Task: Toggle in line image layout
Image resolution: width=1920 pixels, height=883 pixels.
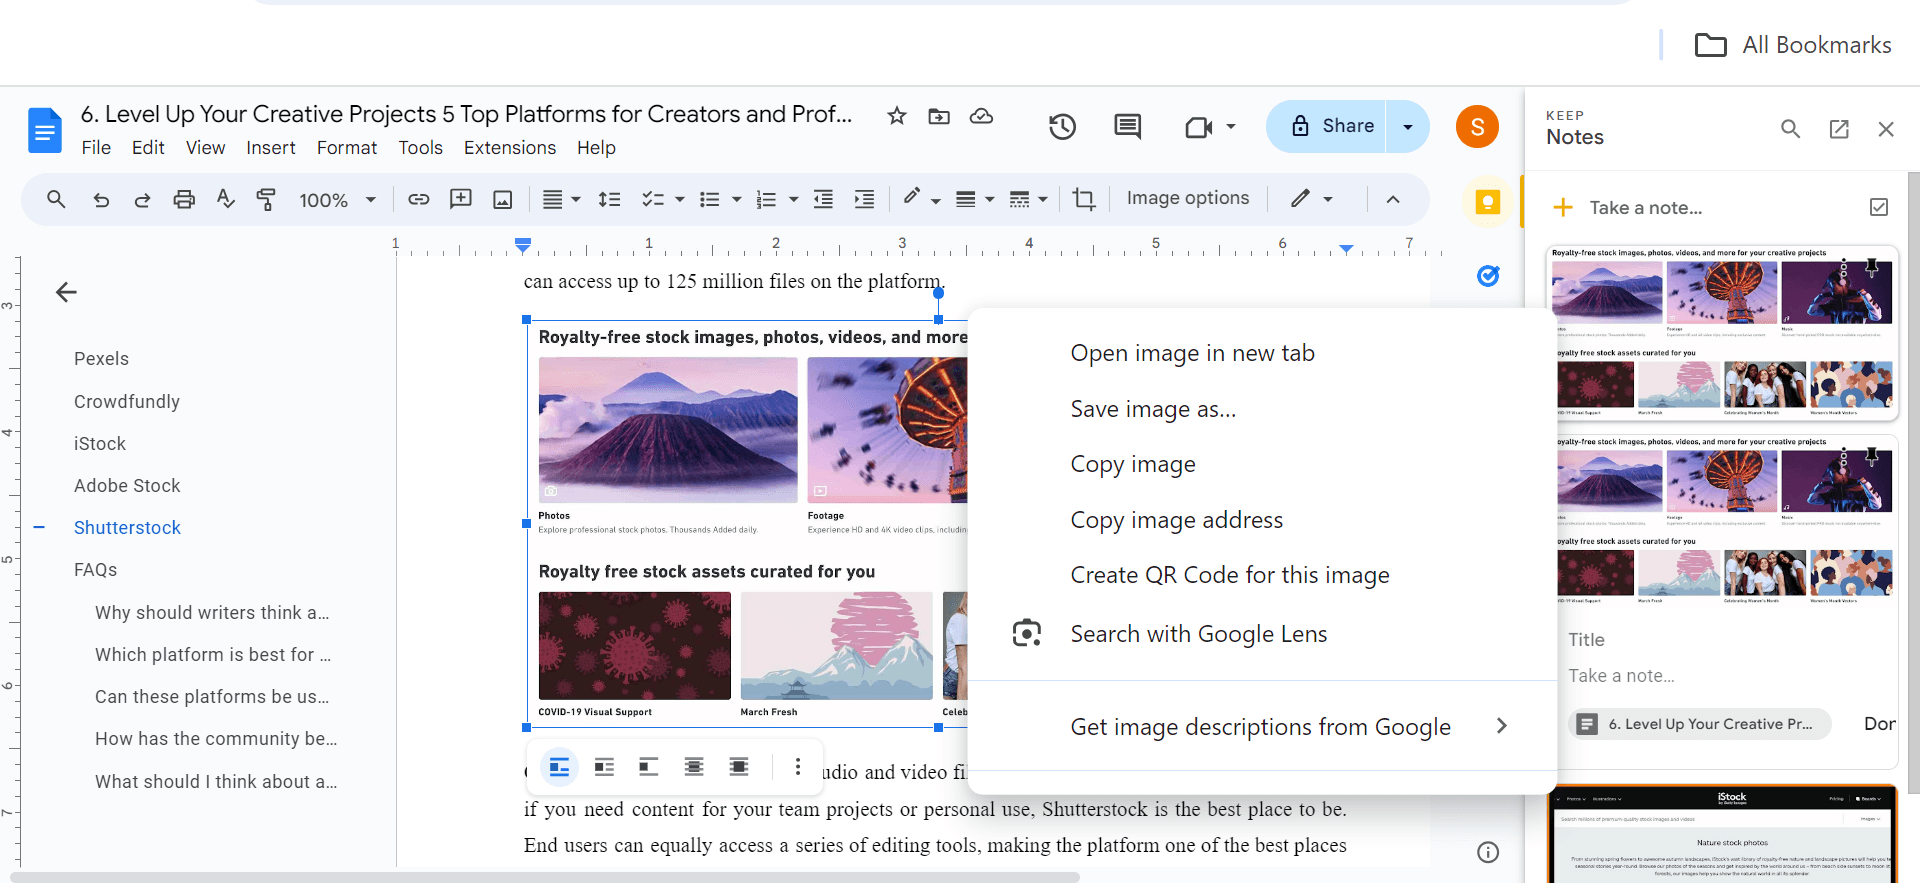Action: tap(559, 767)
